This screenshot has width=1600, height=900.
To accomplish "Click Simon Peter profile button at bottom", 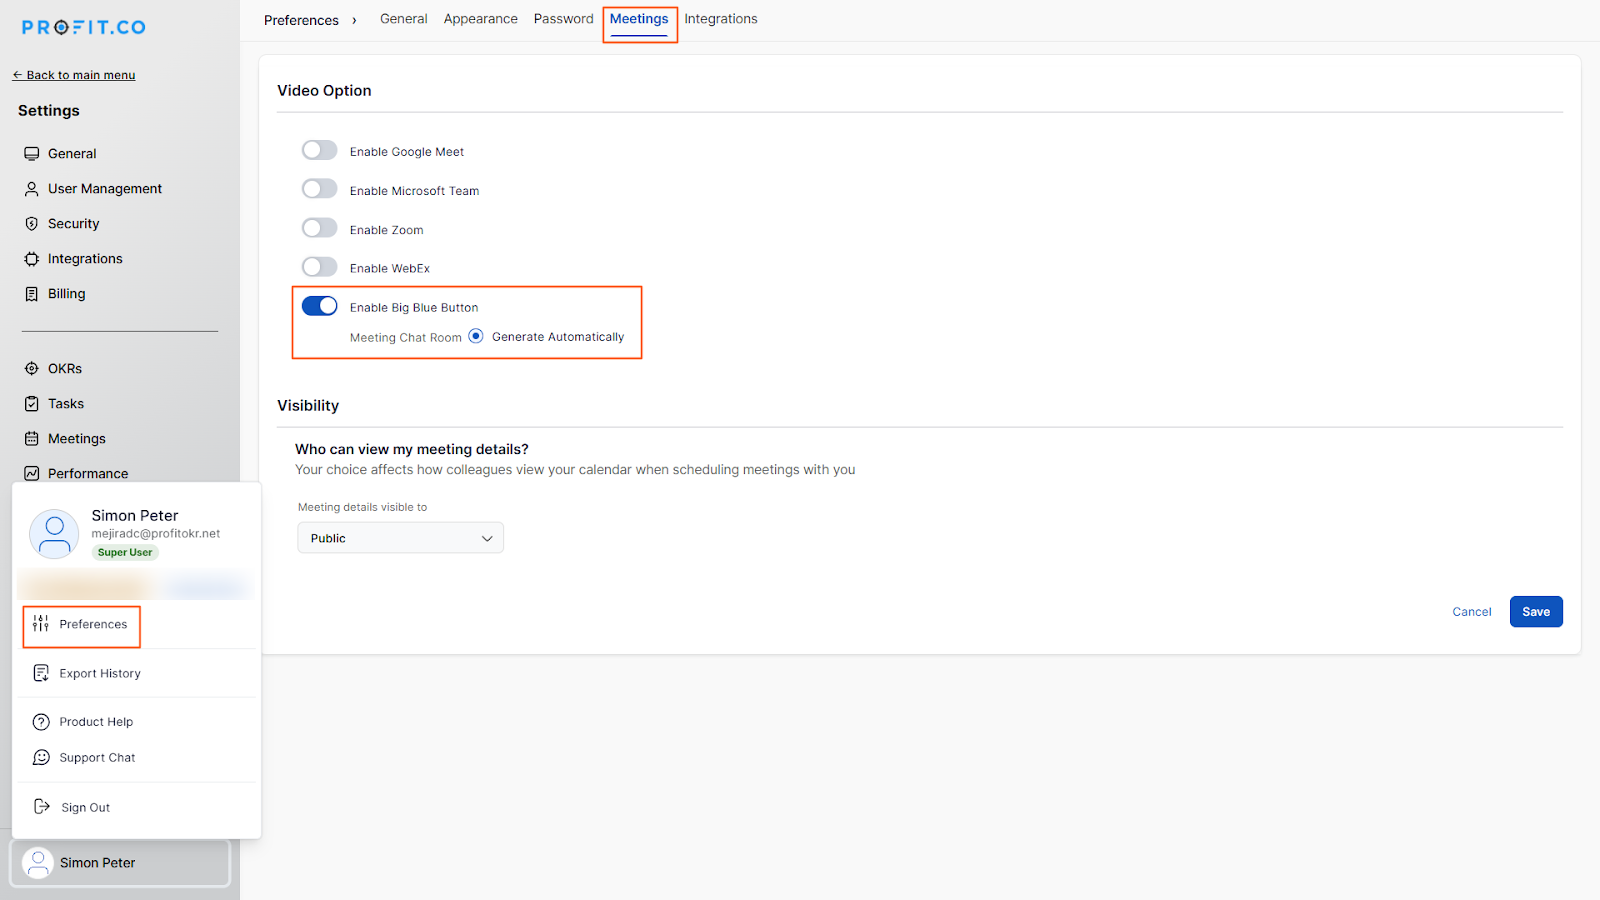I will pyautogui.click(x=120, y=863).
